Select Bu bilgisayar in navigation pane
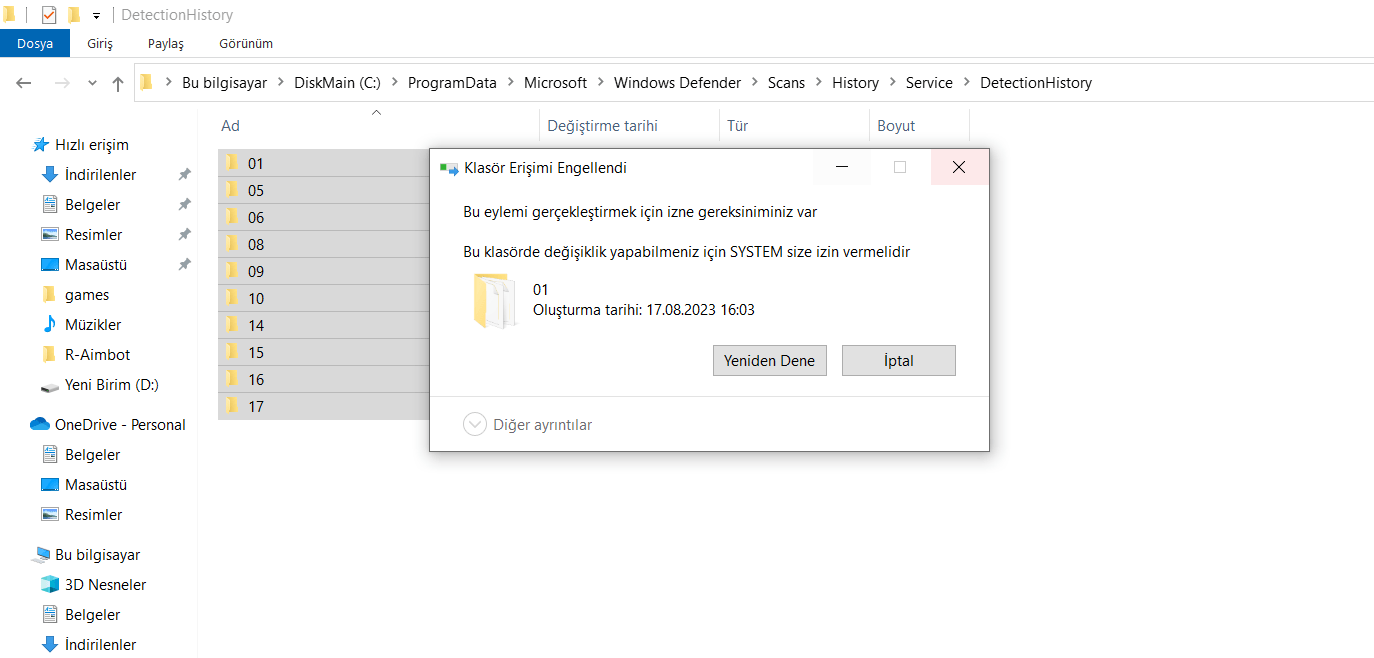This screenshot has width=1374, height=658. pyautogui.click(x=97, y=555)
